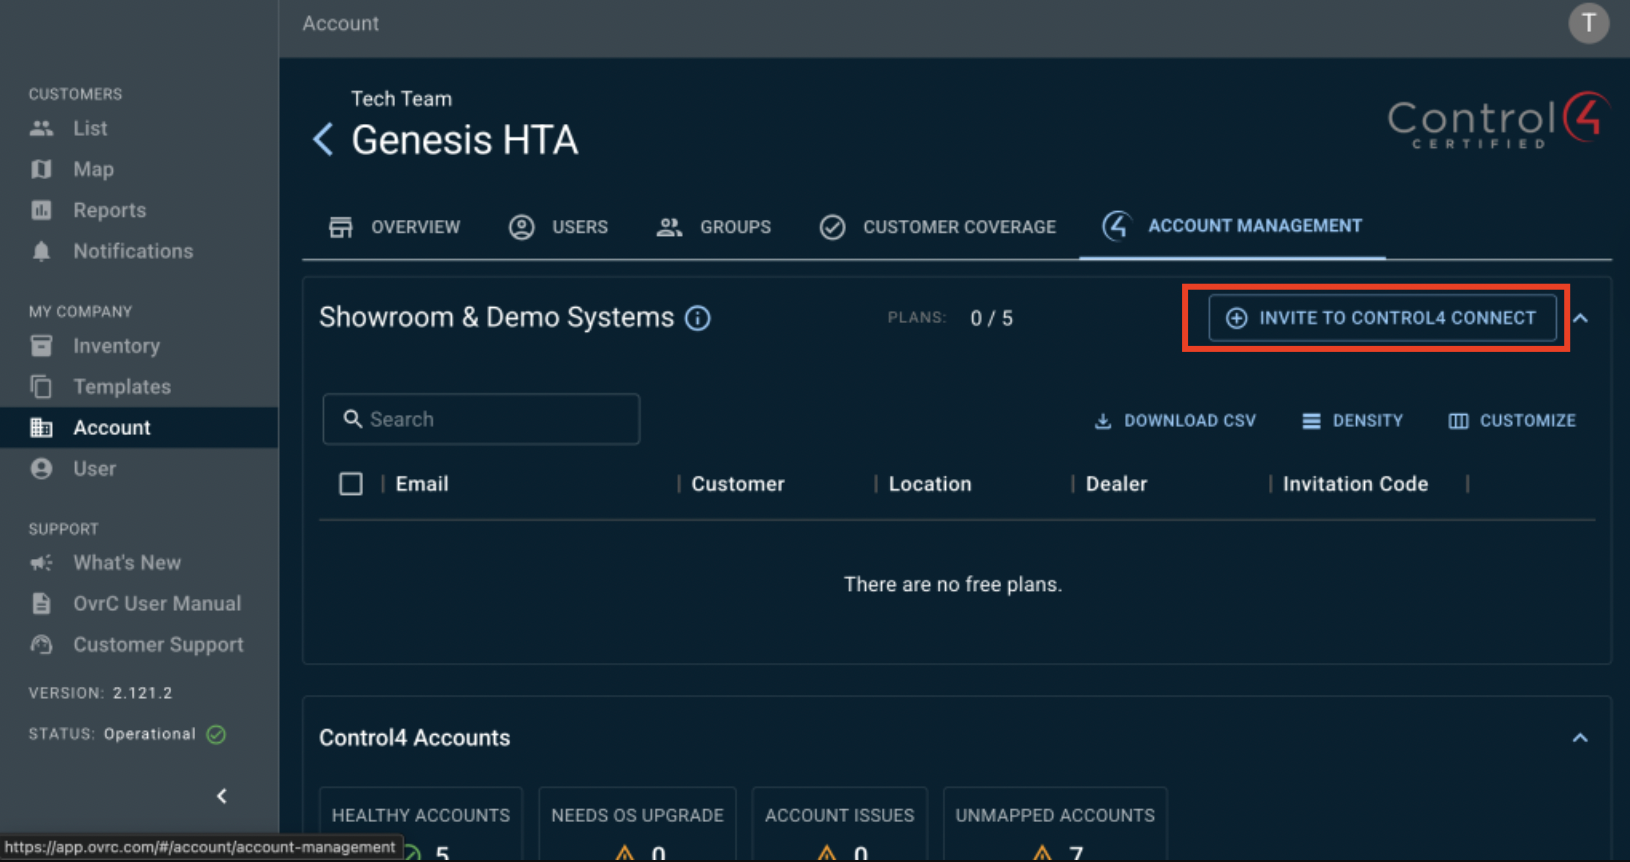
Task: Click the 'Tech Team' label
Action: 401,99
